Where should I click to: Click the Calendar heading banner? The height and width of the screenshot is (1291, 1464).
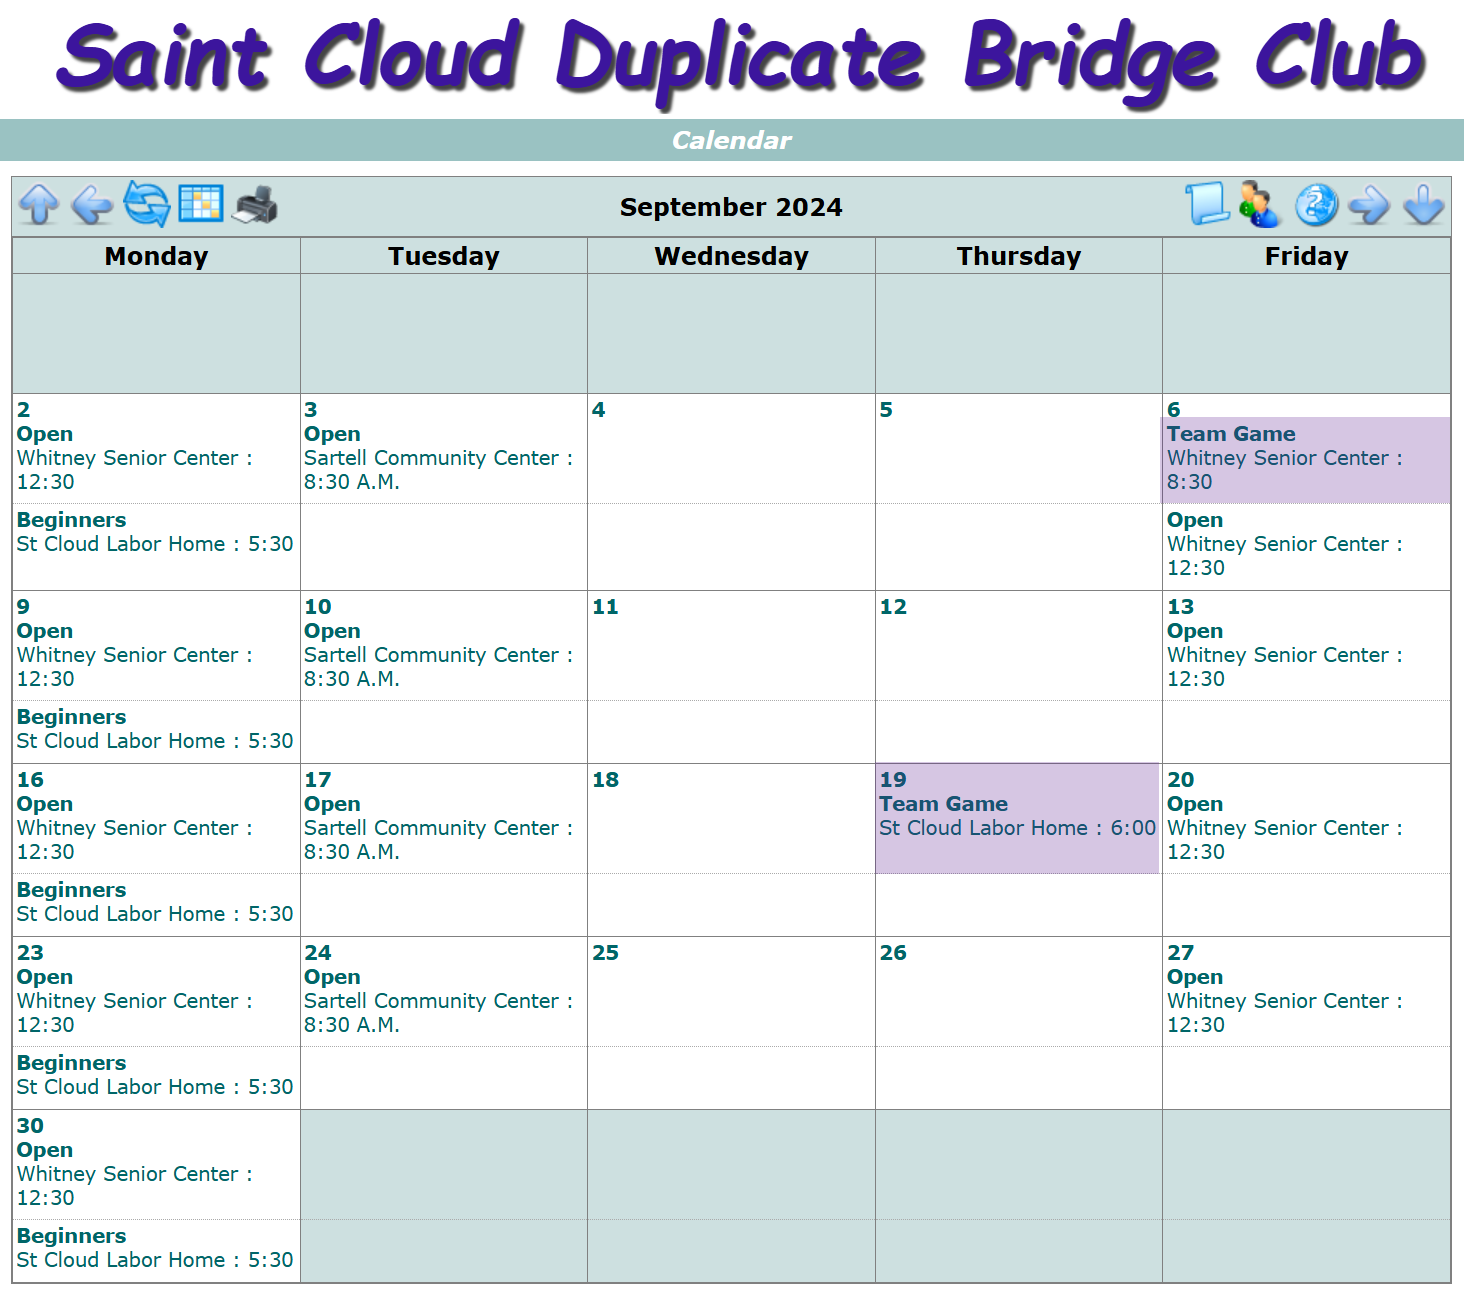[732, 140]
